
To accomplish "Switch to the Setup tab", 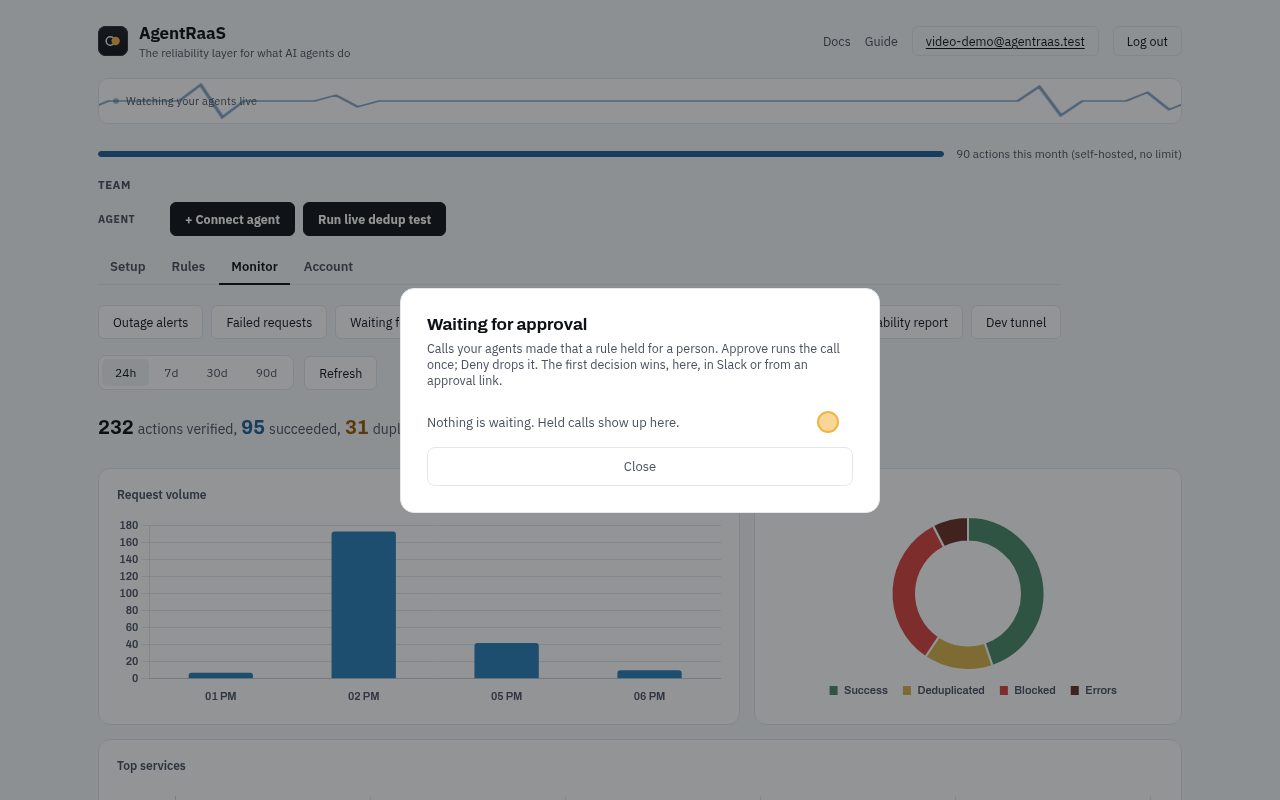I will (x=127, y=266).
